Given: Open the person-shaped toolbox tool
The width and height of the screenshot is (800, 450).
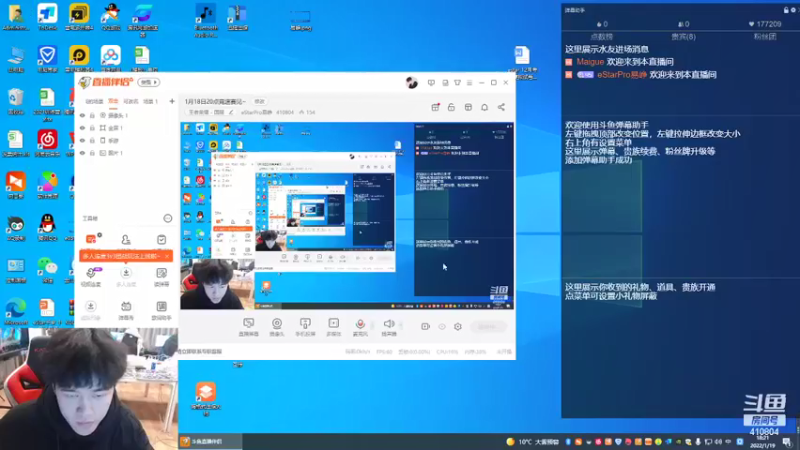Looking at the screenshot, I should click(126, 239).
